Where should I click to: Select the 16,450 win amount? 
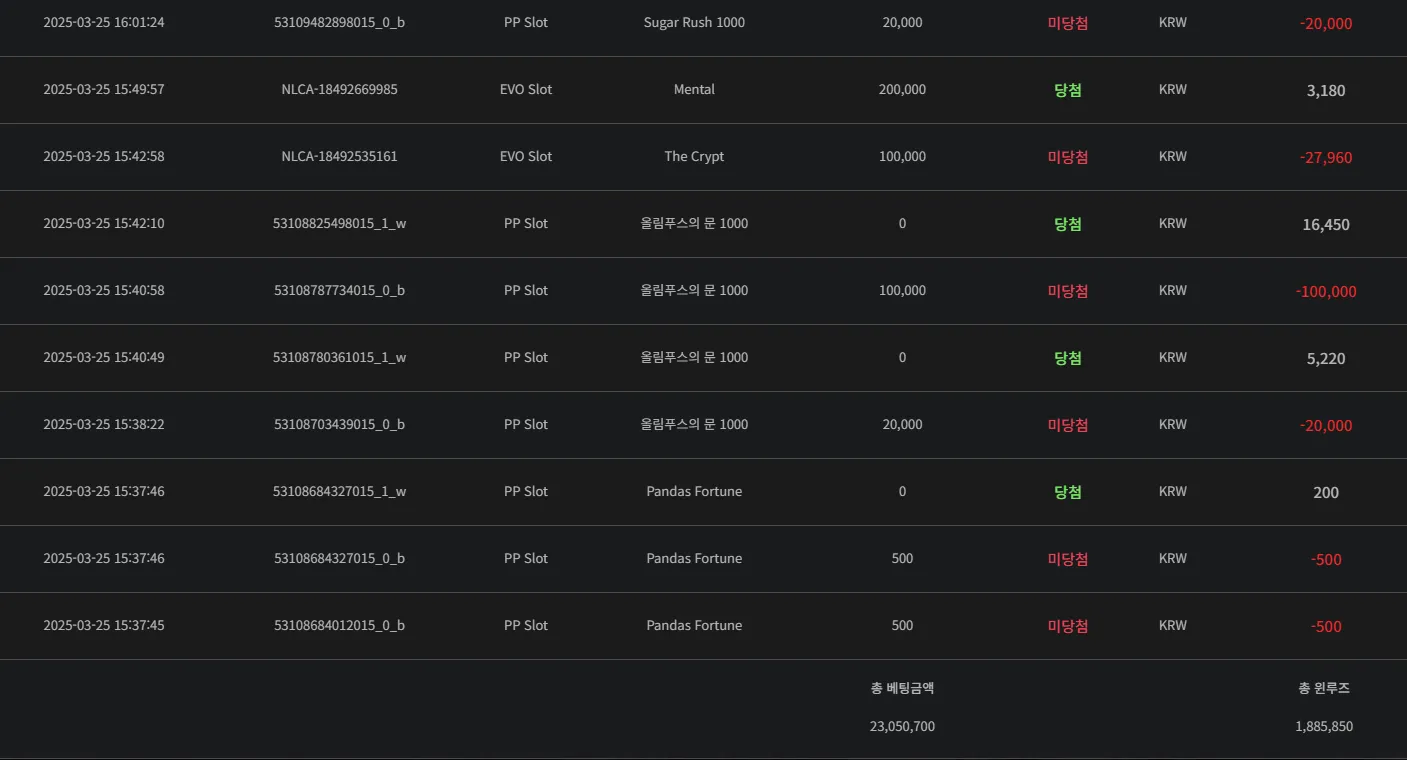click(x=1326, y=224)
